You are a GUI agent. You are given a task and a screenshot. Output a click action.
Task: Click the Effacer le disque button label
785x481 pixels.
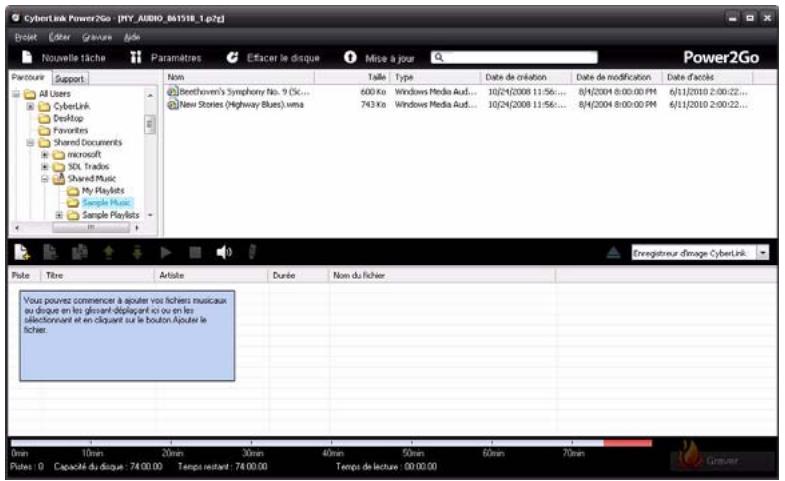(283, 58)
